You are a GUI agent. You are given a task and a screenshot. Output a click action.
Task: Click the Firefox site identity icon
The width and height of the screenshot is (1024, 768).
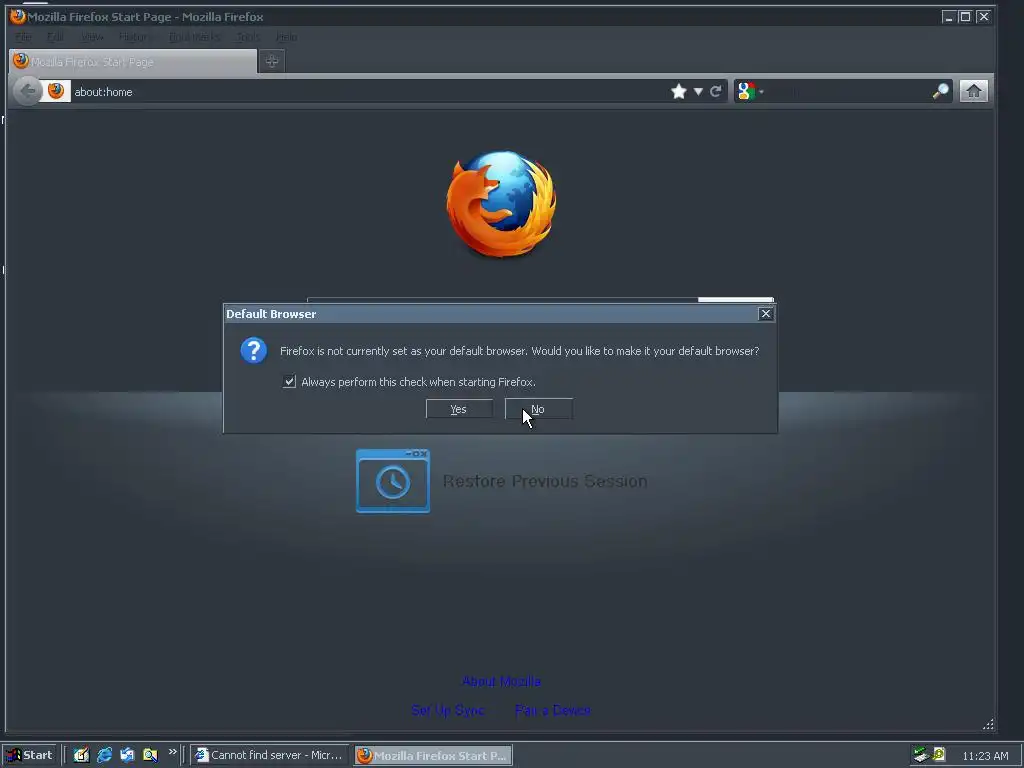tap(56, 91)
